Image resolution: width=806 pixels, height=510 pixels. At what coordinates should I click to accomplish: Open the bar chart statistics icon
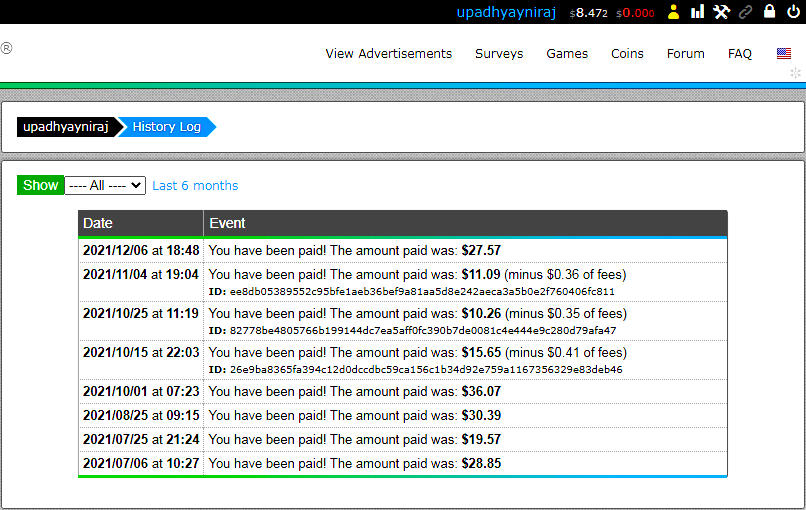click(698, 12)
